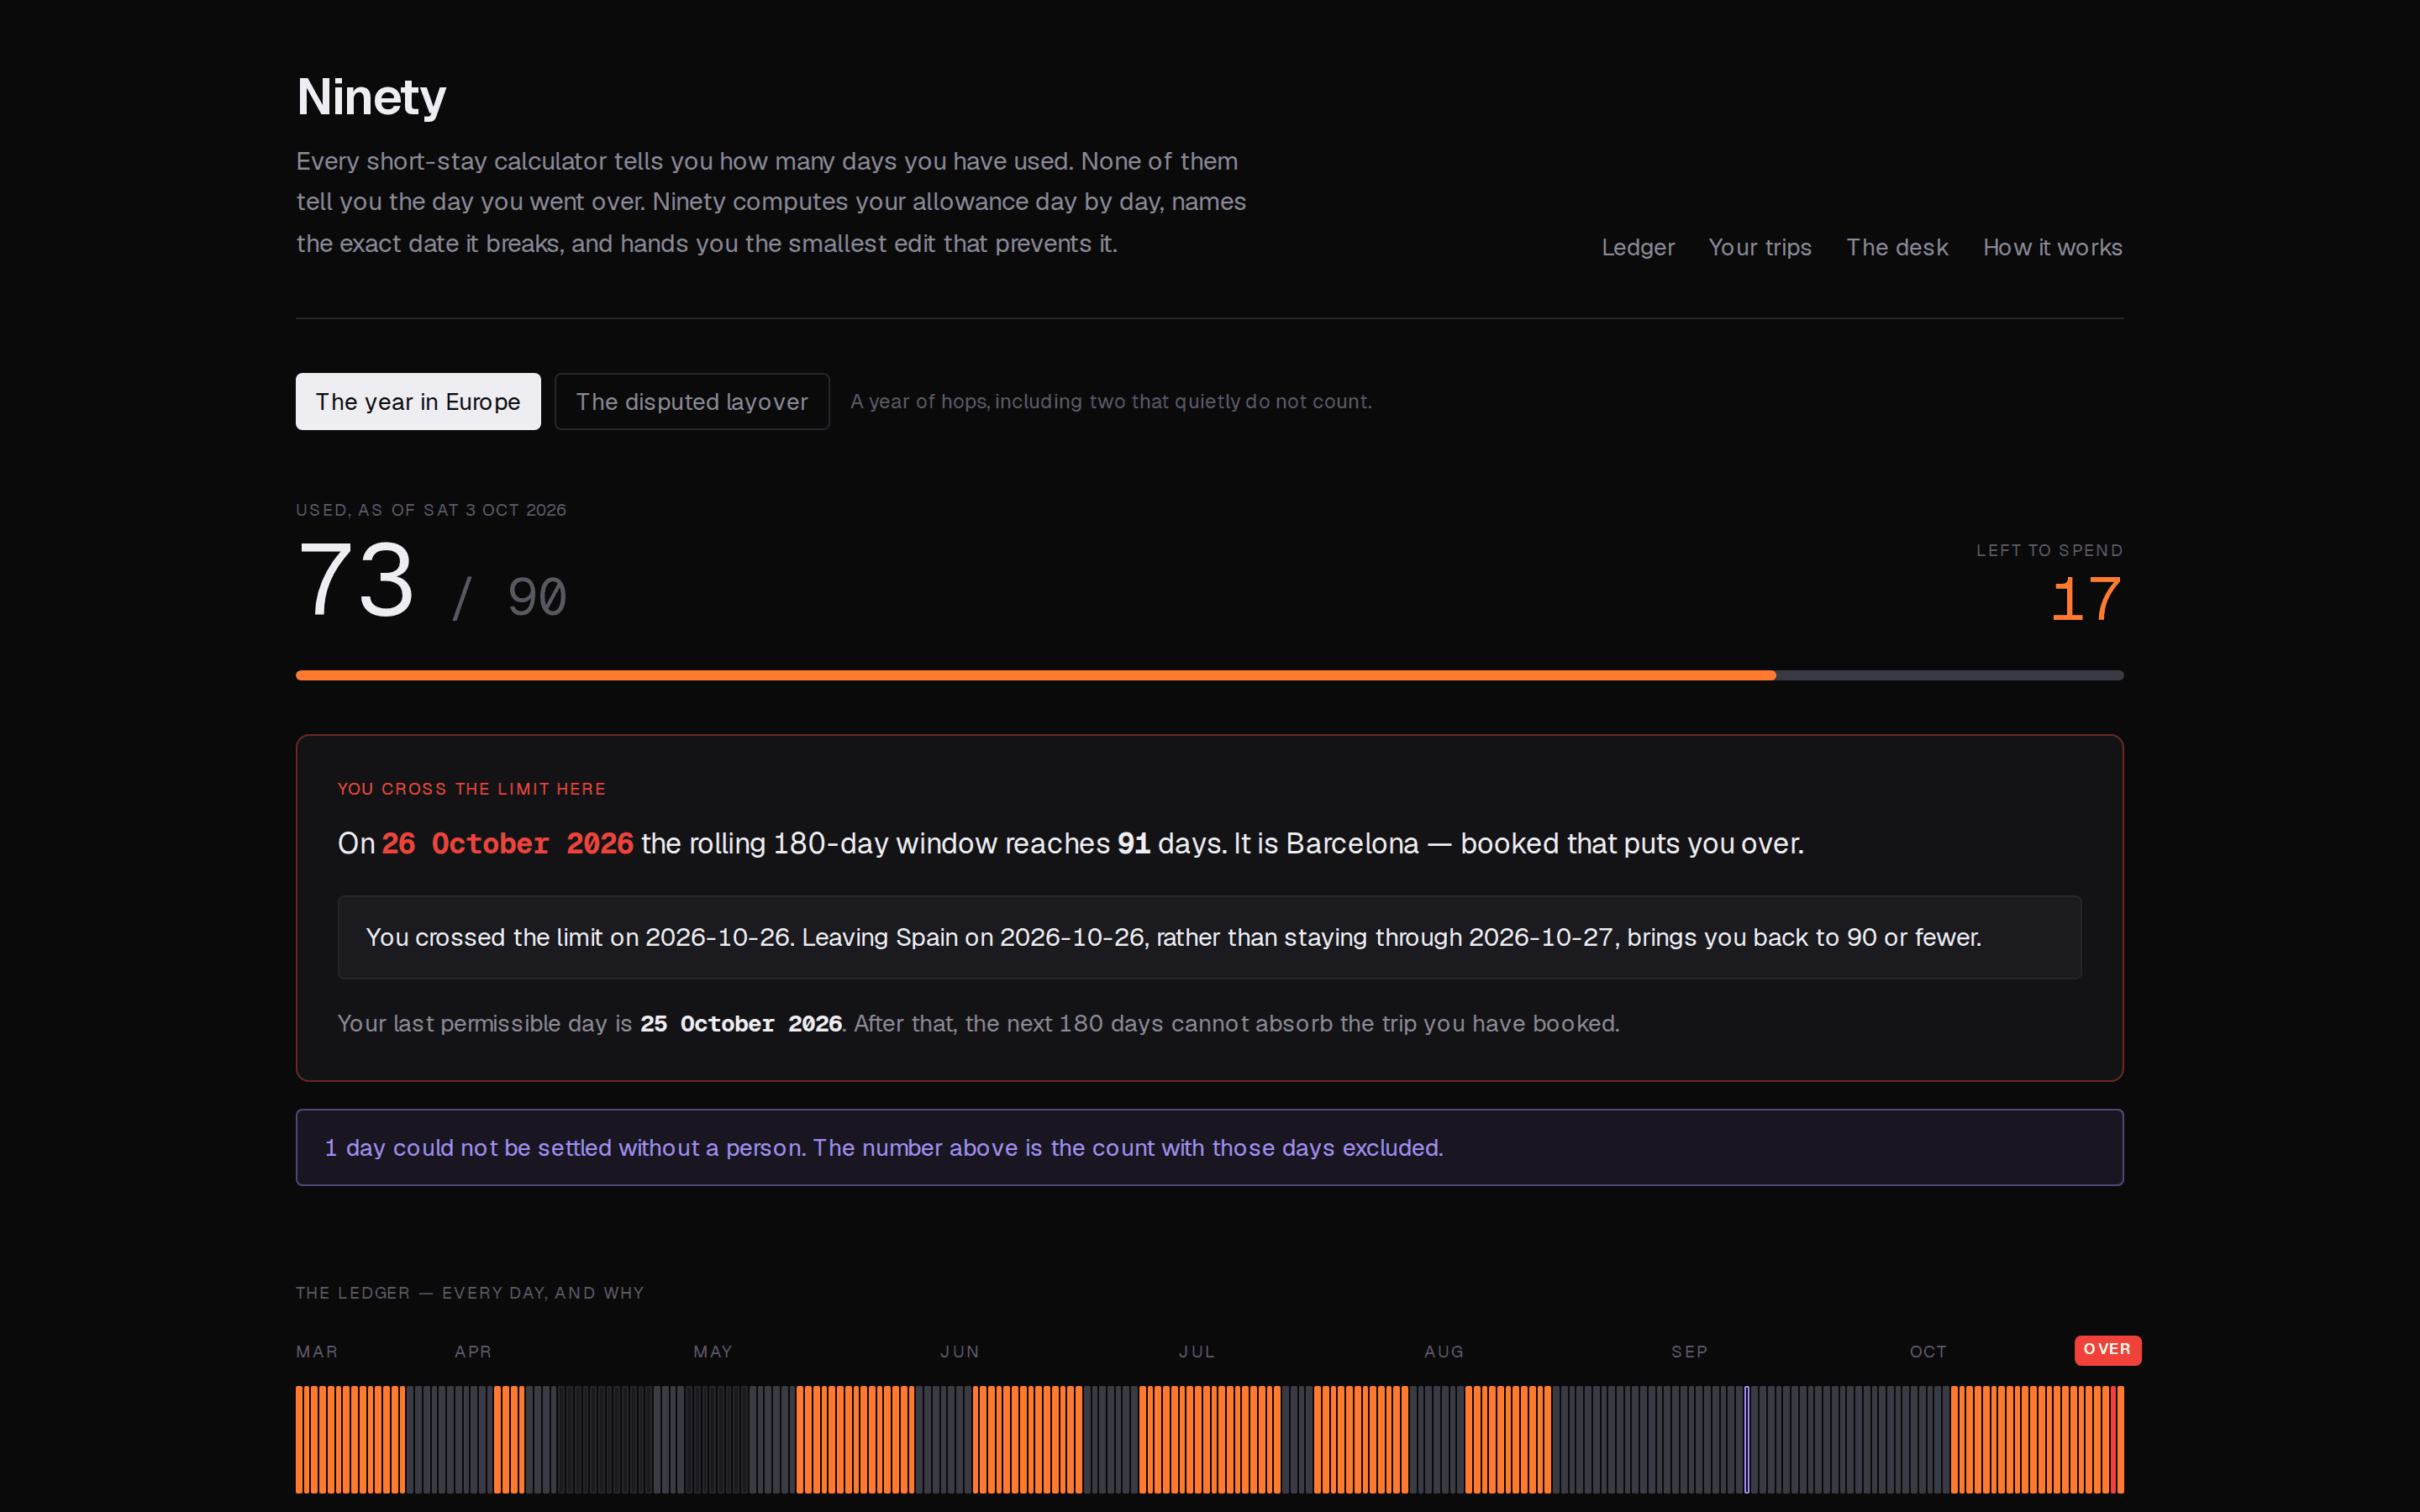Select The year in Europe scenario
Image resolution: width=2420 pixels, height=1512 pixels.
418,401
